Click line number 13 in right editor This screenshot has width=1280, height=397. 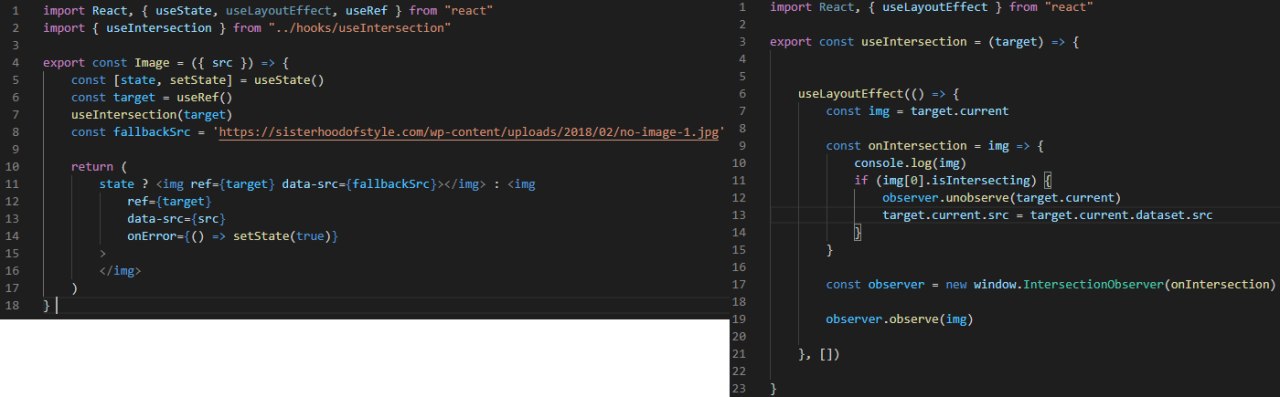(740, 215)
